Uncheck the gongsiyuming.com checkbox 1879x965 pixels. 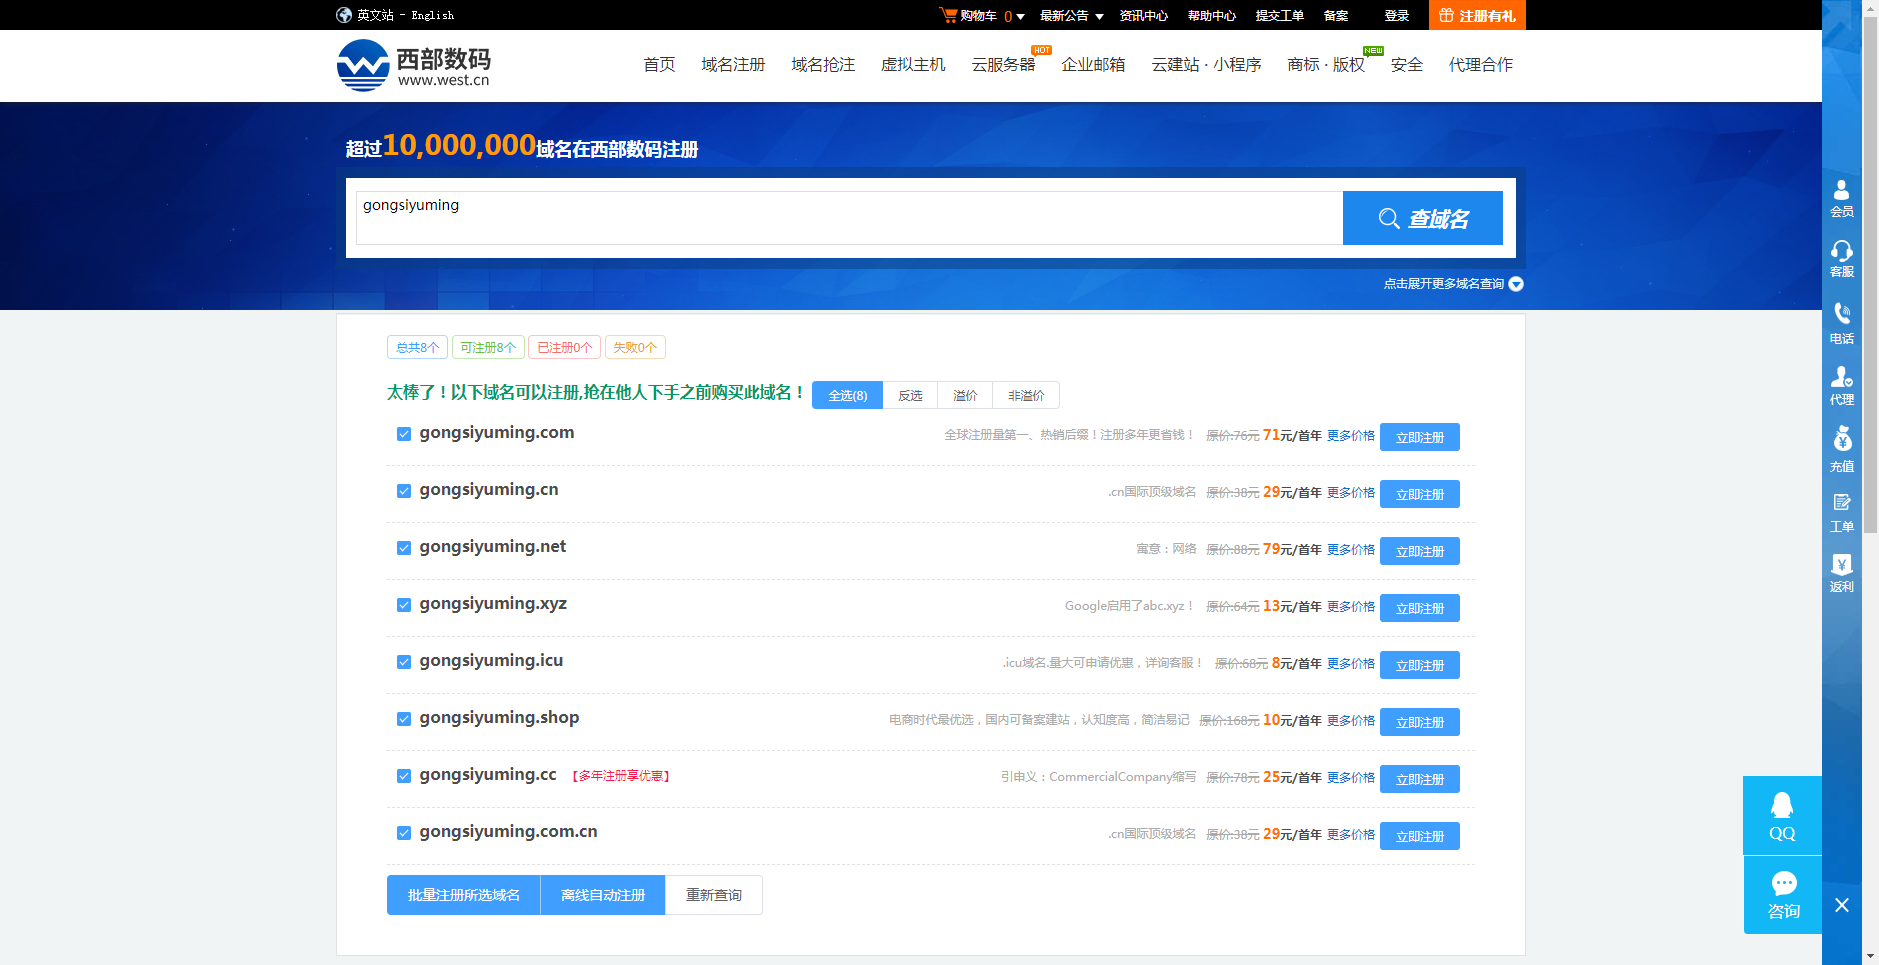(x=403, y=434)
